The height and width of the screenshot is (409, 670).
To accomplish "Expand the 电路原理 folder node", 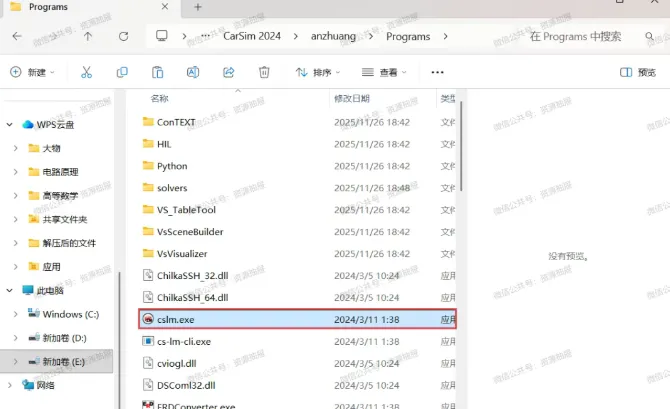I will (x=15, y=172).
